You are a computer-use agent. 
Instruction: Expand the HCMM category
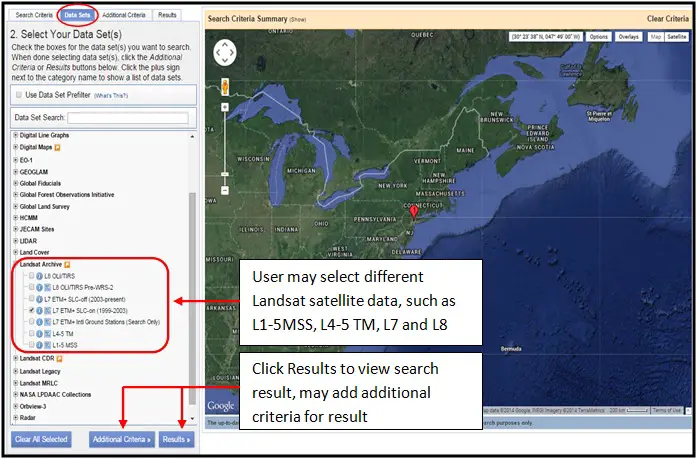(x=16, y=218)
